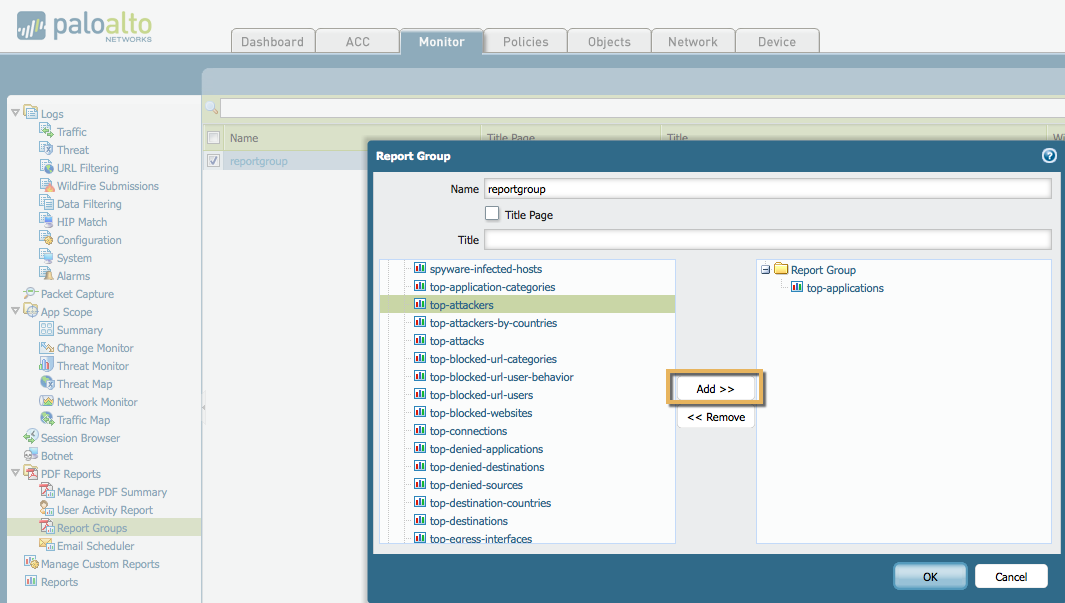Click the URL Filtering icon
This screenshot has height=603, width=1065.
coord(46,166)
